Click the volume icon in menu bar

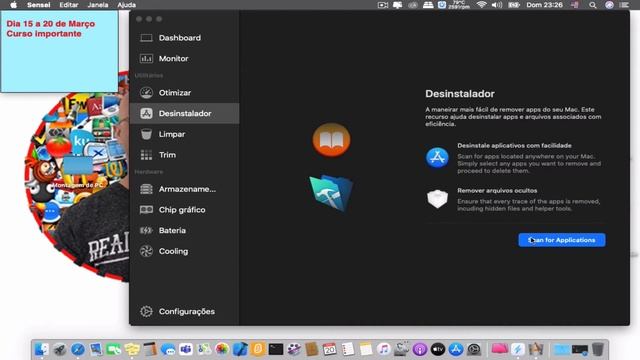497,5
